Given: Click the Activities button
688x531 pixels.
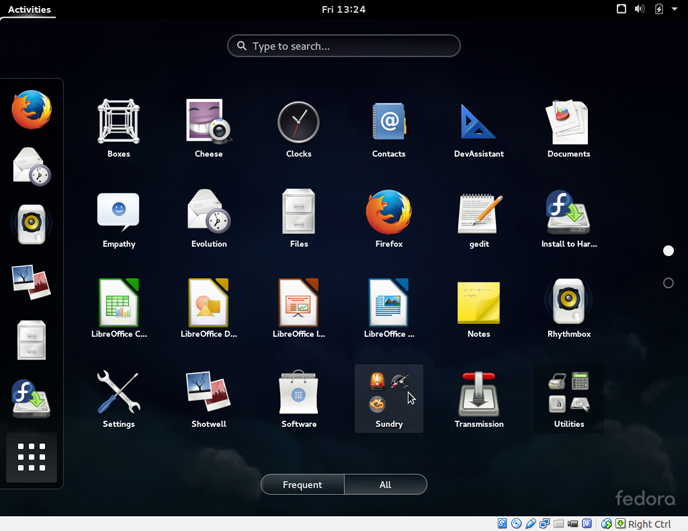Looking at the screenshot, I should [x=29, y=9].
